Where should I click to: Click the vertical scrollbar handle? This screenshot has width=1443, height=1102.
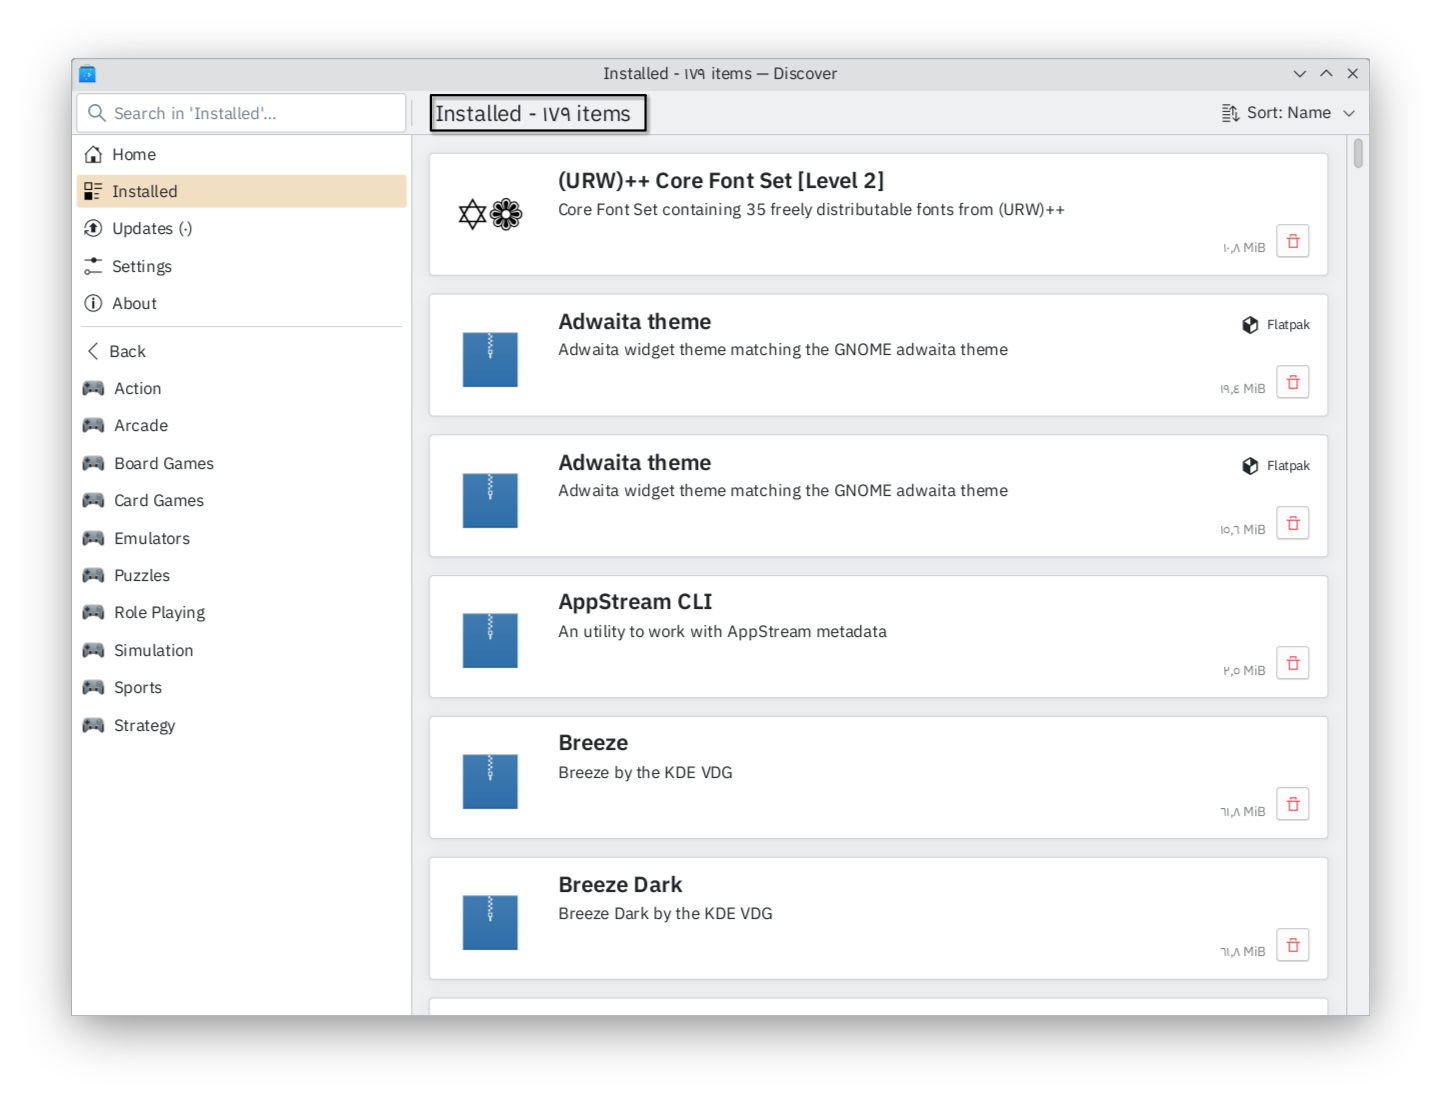(x=1358, y=153)
